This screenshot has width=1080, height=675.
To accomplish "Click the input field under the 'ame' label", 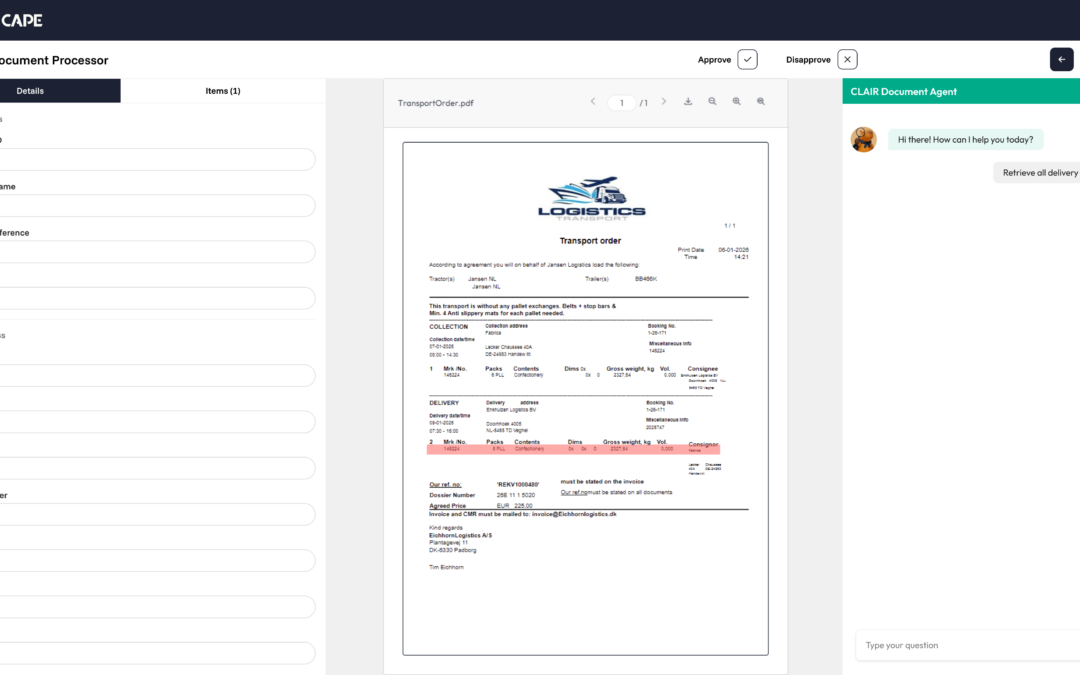I will 157,205.
